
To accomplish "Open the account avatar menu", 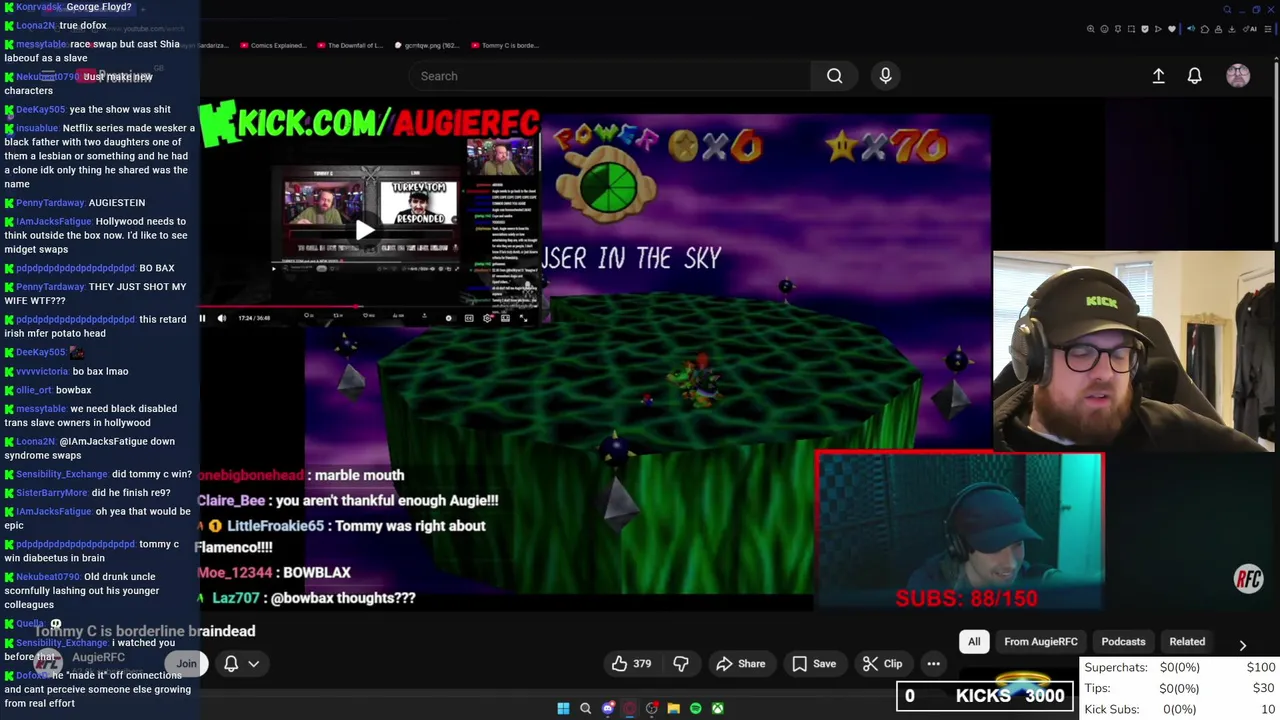I will [x=1238, y=76].
